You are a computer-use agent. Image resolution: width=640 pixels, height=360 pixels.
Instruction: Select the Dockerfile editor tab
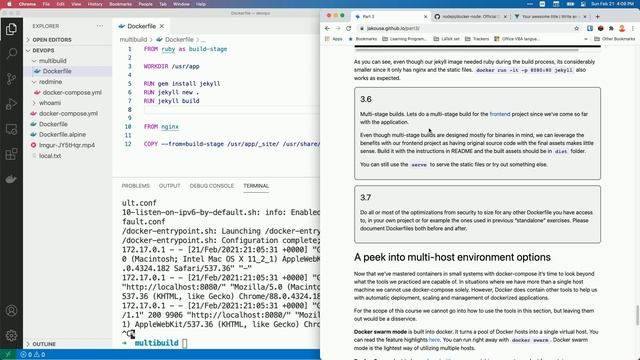click(141, 26)
